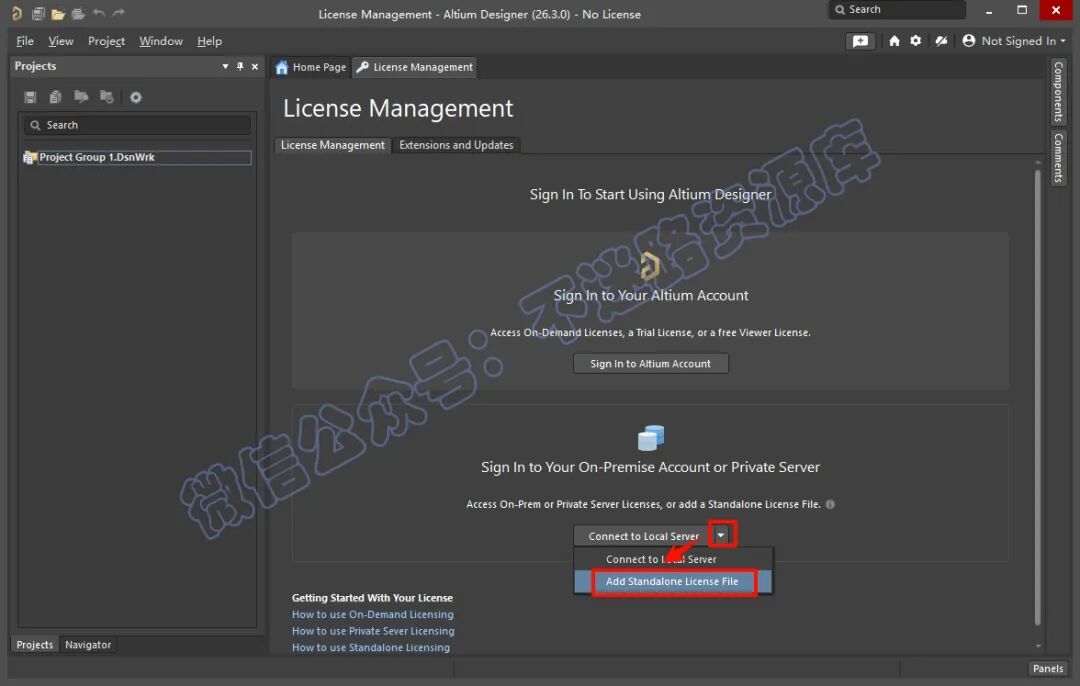Click the copy documents icon in Projects panel
The image size is (1080, 686).
pos(55,97)
